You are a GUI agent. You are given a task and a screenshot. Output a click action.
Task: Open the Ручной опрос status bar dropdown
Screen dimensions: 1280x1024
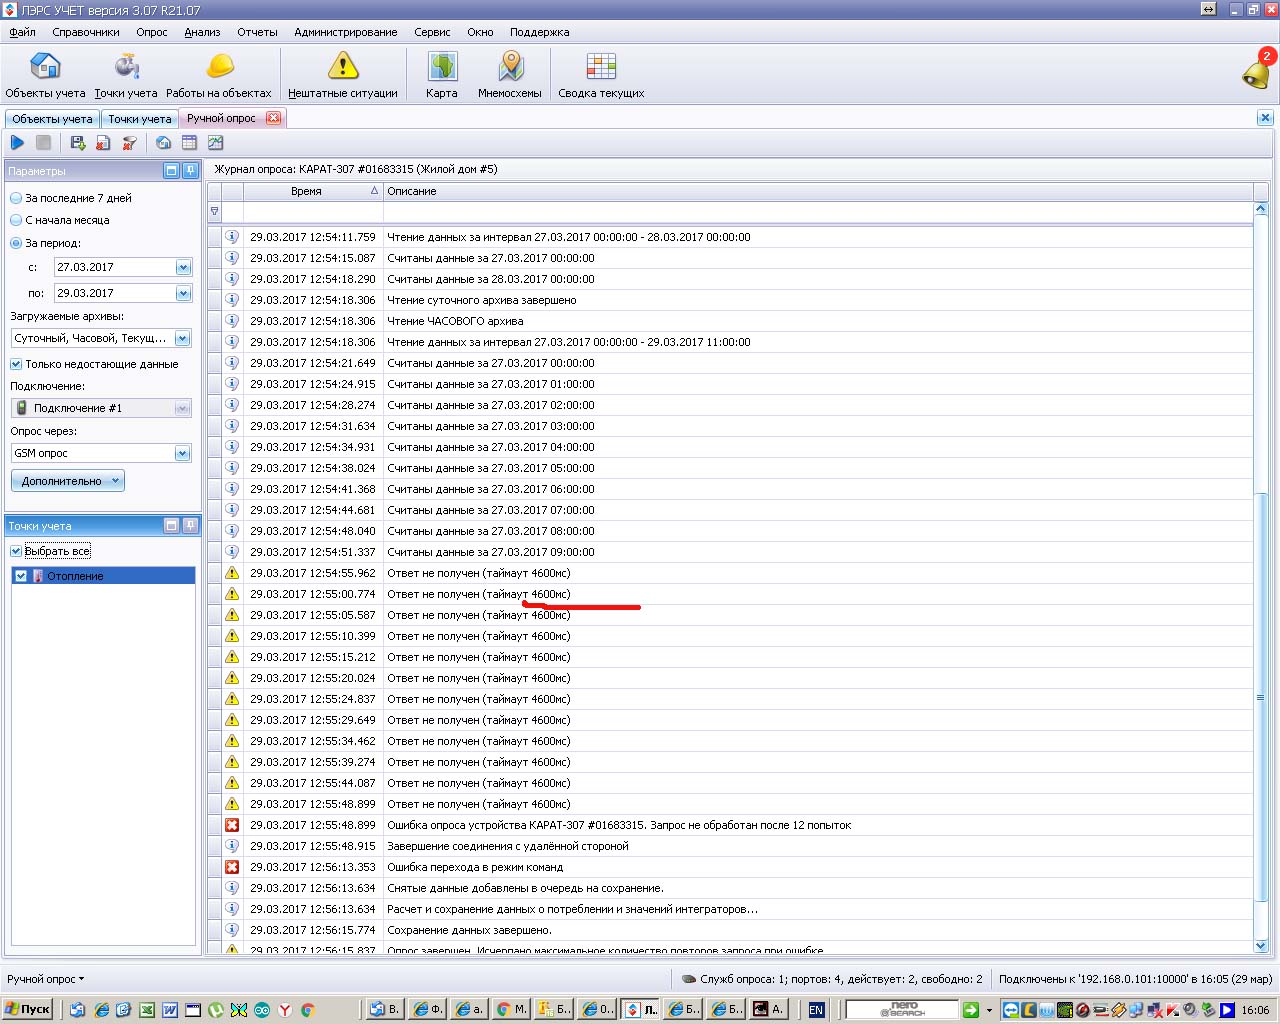46,979
